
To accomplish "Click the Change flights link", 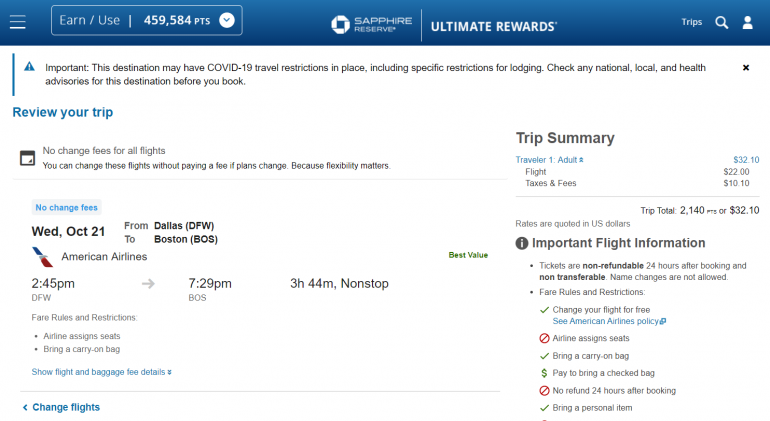I will [x=65, y=407].
